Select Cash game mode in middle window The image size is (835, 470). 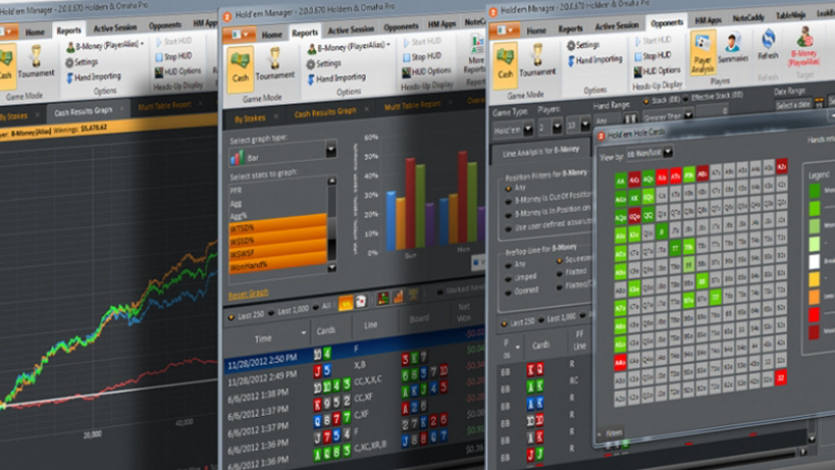click(x=240, y=69)
